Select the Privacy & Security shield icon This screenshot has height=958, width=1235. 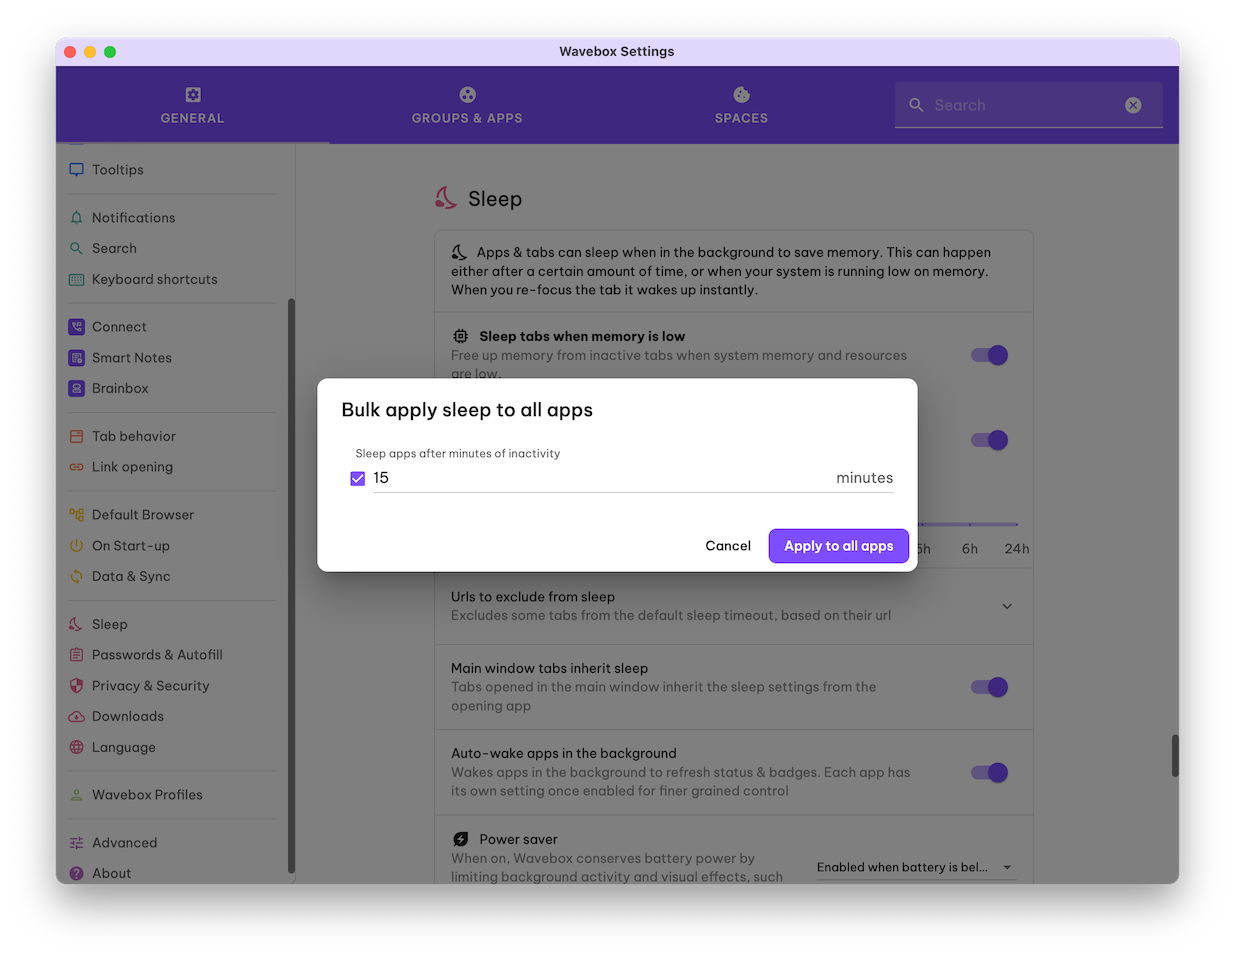coord(76,686)
